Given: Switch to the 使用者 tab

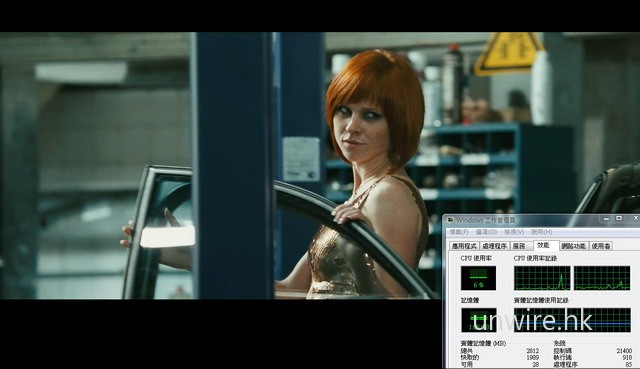Looking at the screenshot, I should [x=601, y=246].
